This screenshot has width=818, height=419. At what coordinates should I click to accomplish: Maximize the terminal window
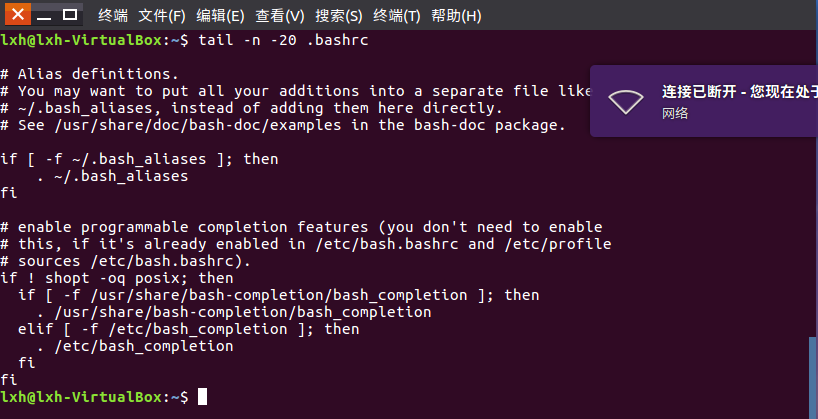71,15
